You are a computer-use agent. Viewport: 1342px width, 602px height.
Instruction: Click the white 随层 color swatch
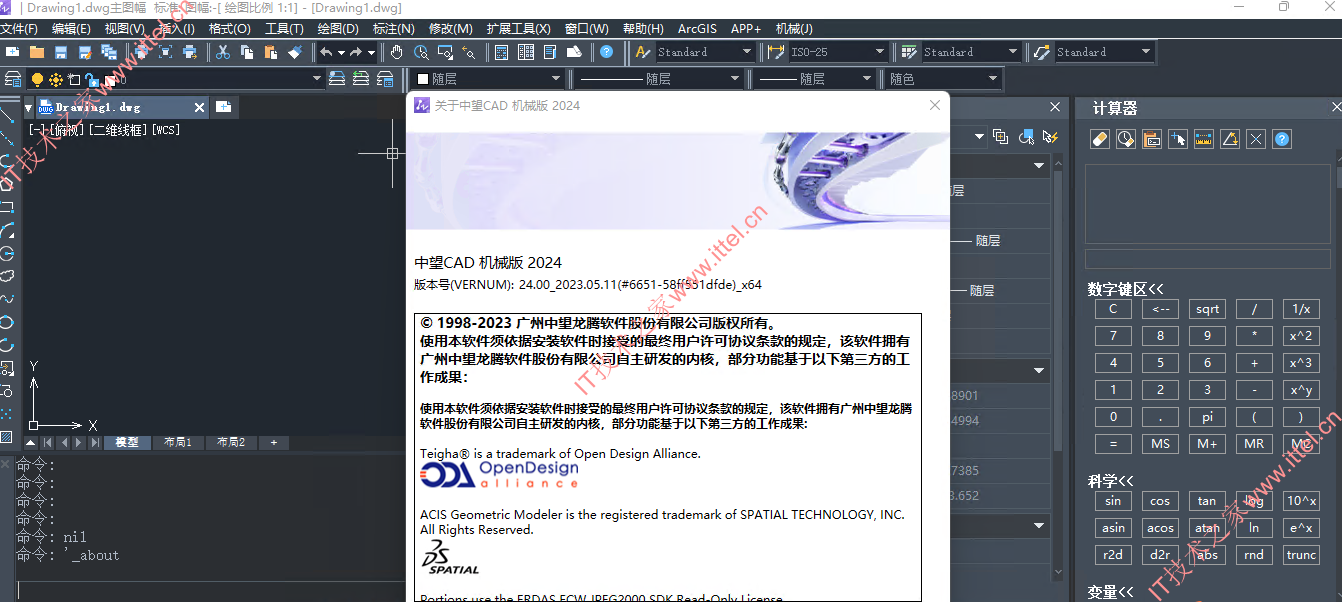pyautogui.click(x=423, y=79)
